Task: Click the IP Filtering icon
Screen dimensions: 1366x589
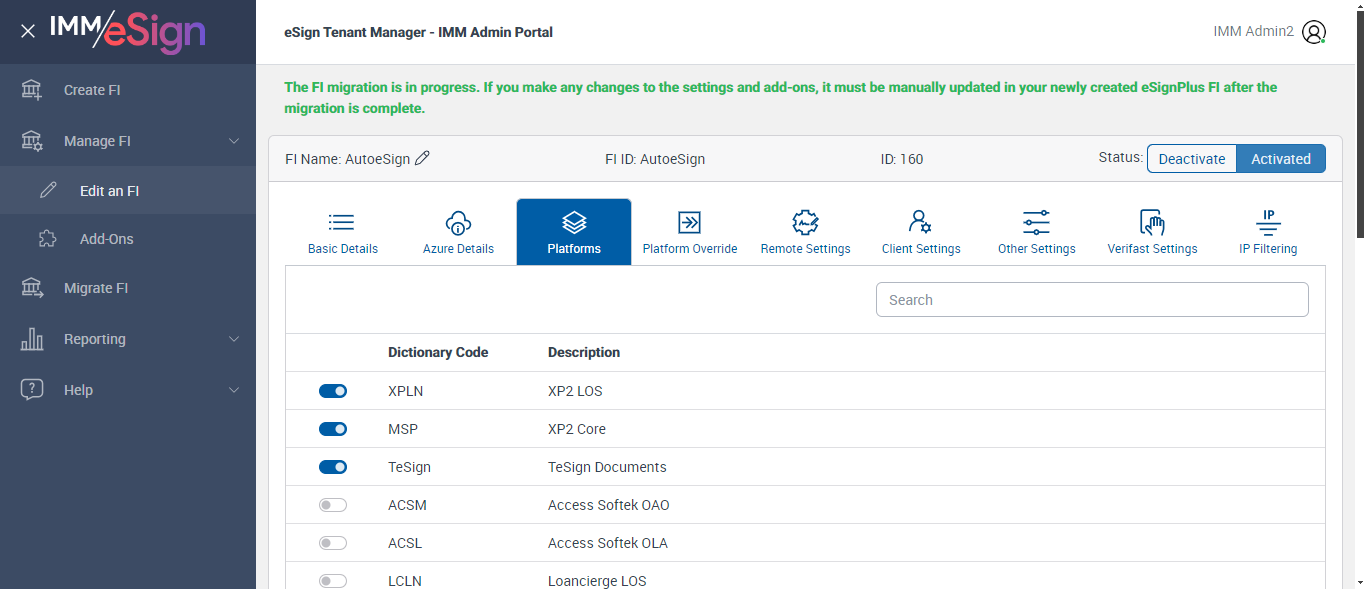Action: [x=1268, y=221]
